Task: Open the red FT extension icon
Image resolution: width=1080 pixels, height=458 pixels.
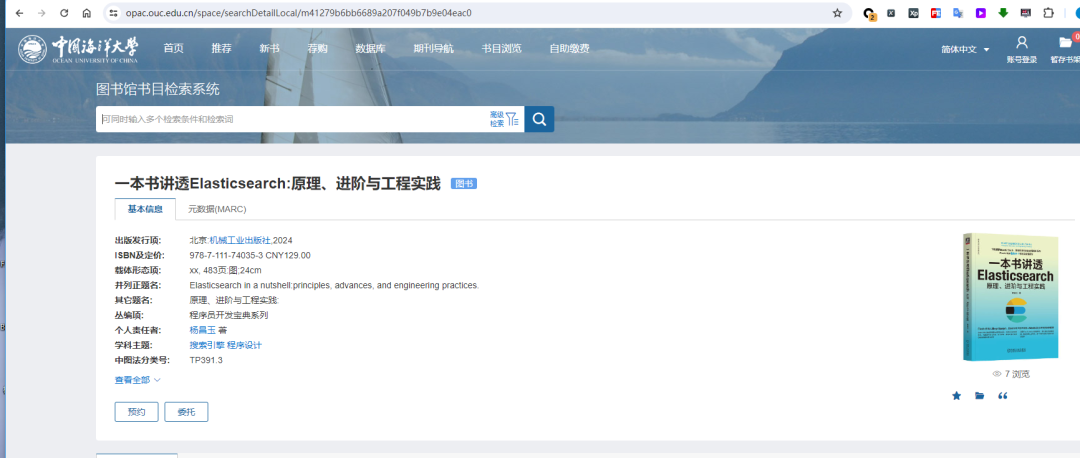Action: tap(935, 13)
